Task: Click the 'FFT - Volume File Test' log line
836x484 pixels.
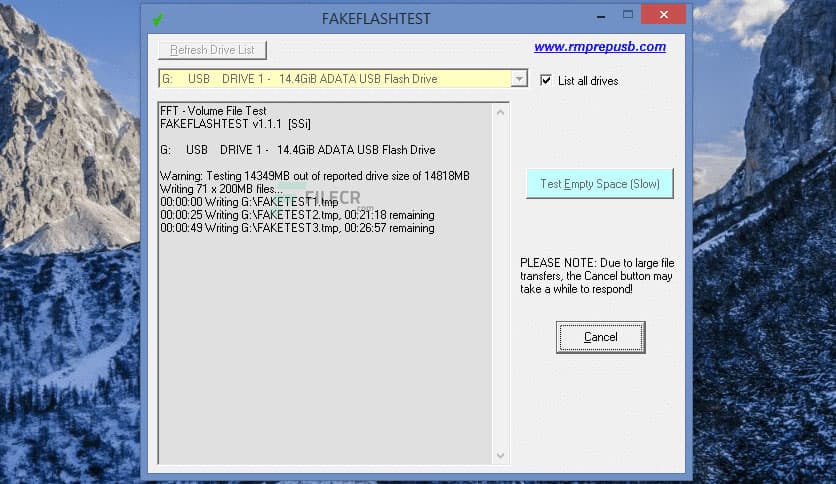Action: pyautogui.click(x=213, y=111)
